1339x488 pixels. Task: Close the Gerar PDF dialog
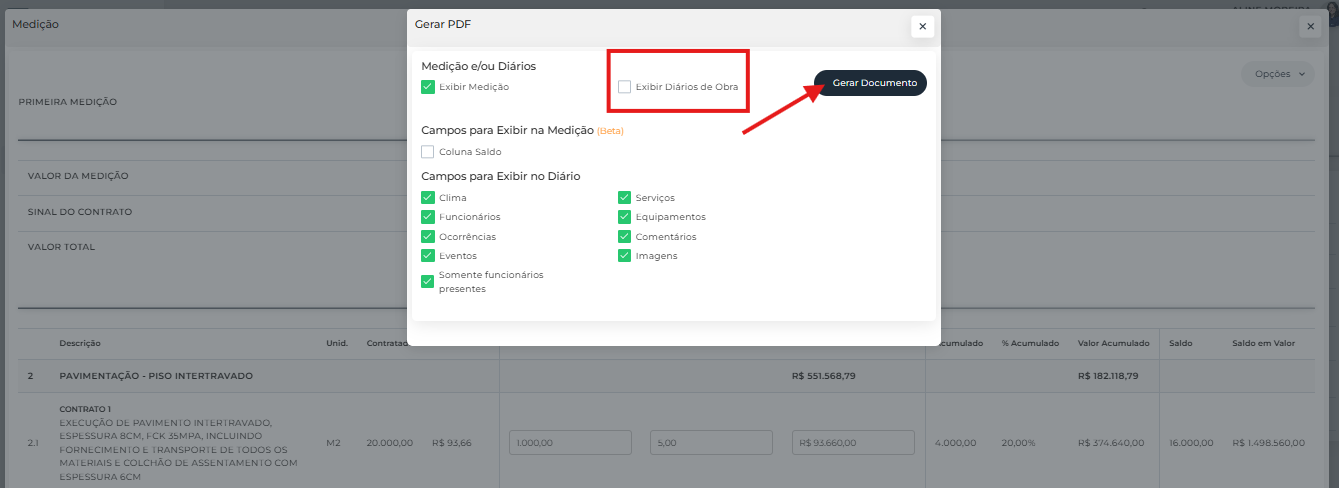[922, 27]
